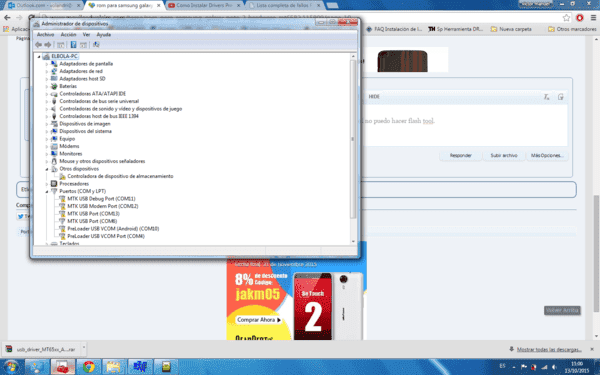Click warning icon of PreLoader USB VCOM (Android)
This screenshot has height=375, width=600.
pyautogui.click(x=62, y=229)
